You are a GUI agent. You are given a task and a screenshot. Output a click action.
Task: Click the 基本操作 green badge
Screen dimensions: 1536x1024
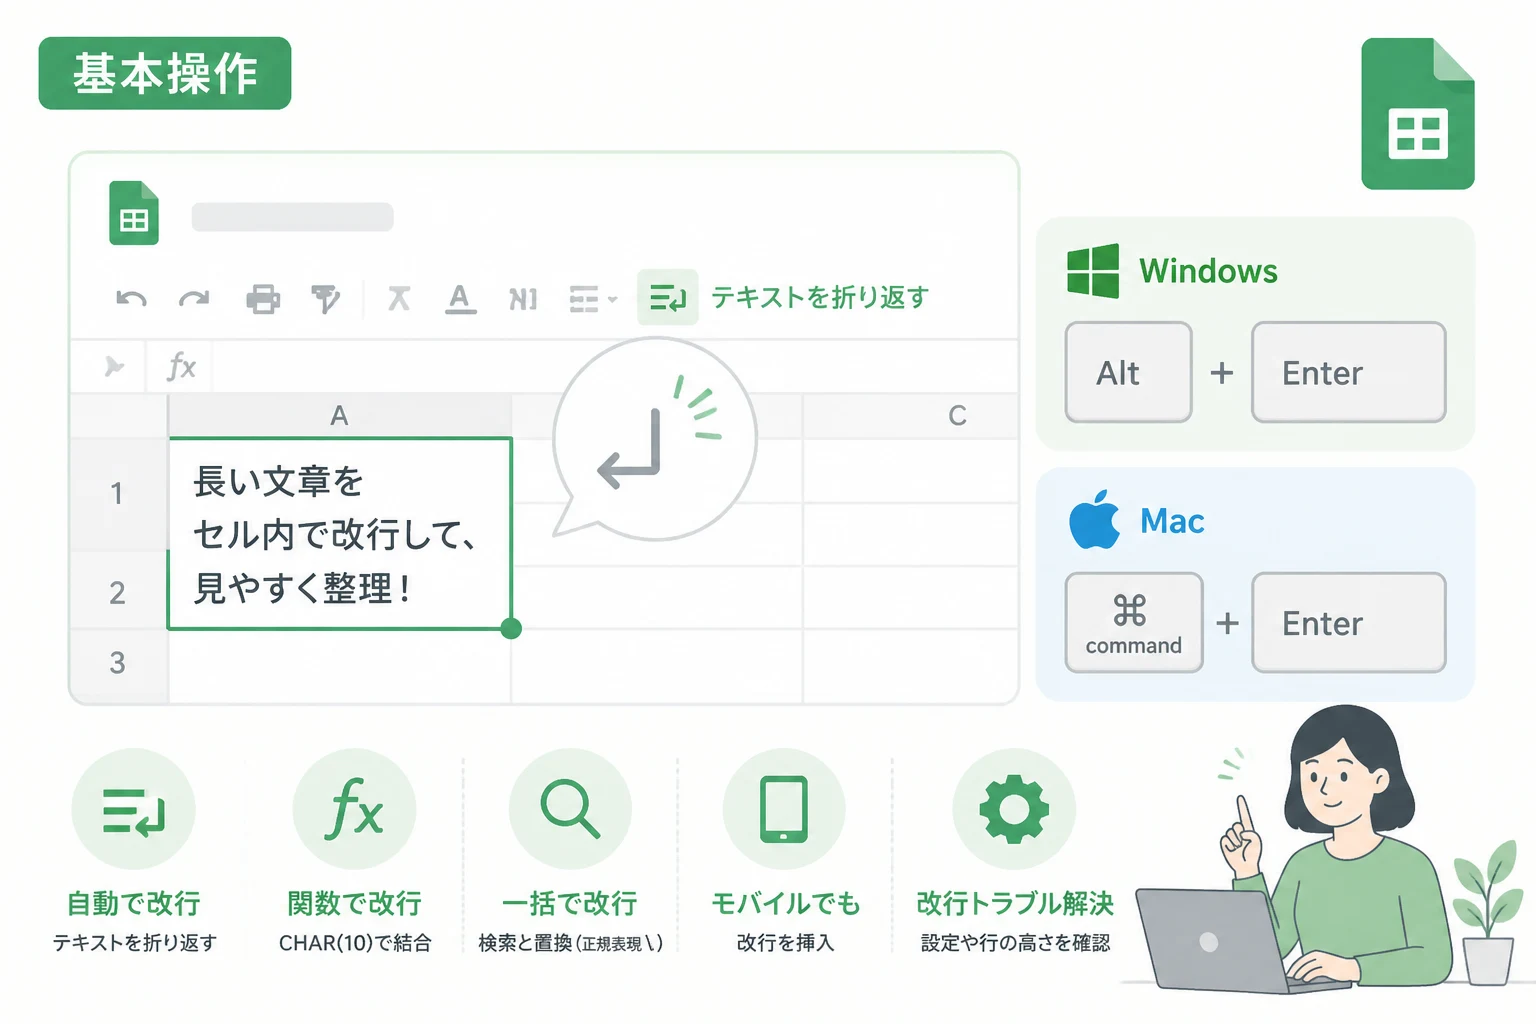[165, 73]
